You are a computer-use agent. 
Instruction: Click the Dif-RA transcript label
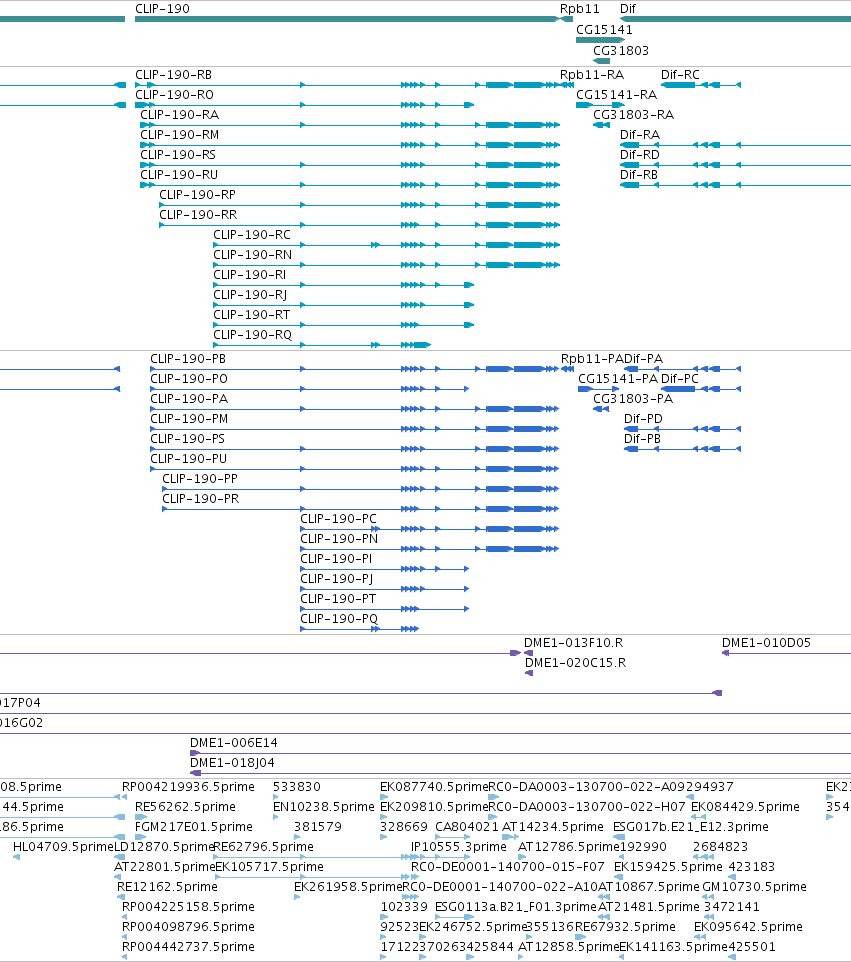pos(639,134)
